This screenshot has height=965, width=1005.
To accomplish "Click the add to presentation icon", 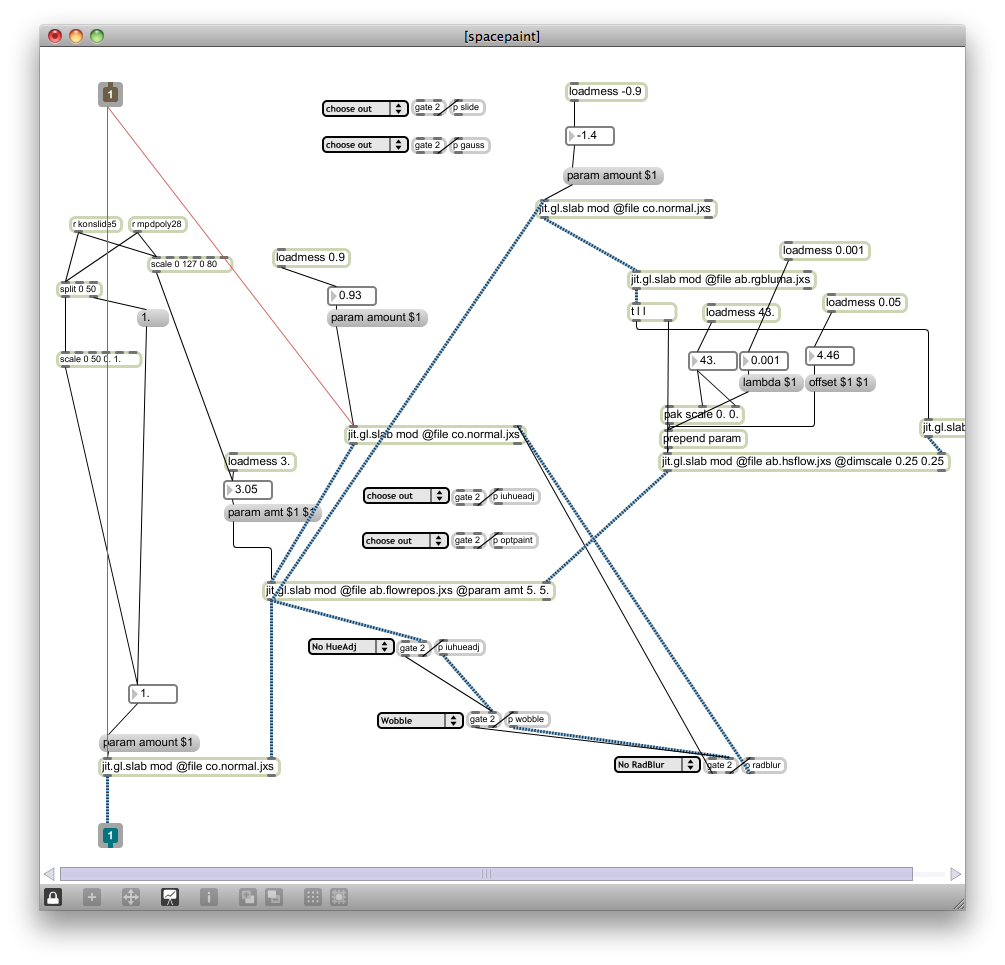I will [x=247, y=897].
